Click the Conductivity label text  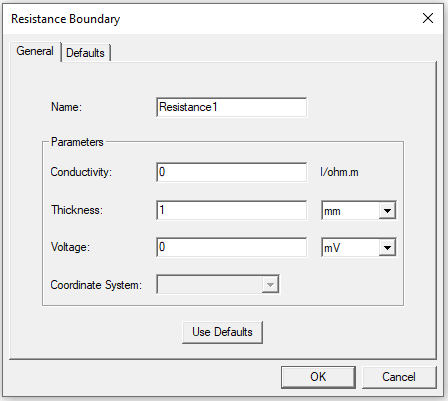[81, 172]
